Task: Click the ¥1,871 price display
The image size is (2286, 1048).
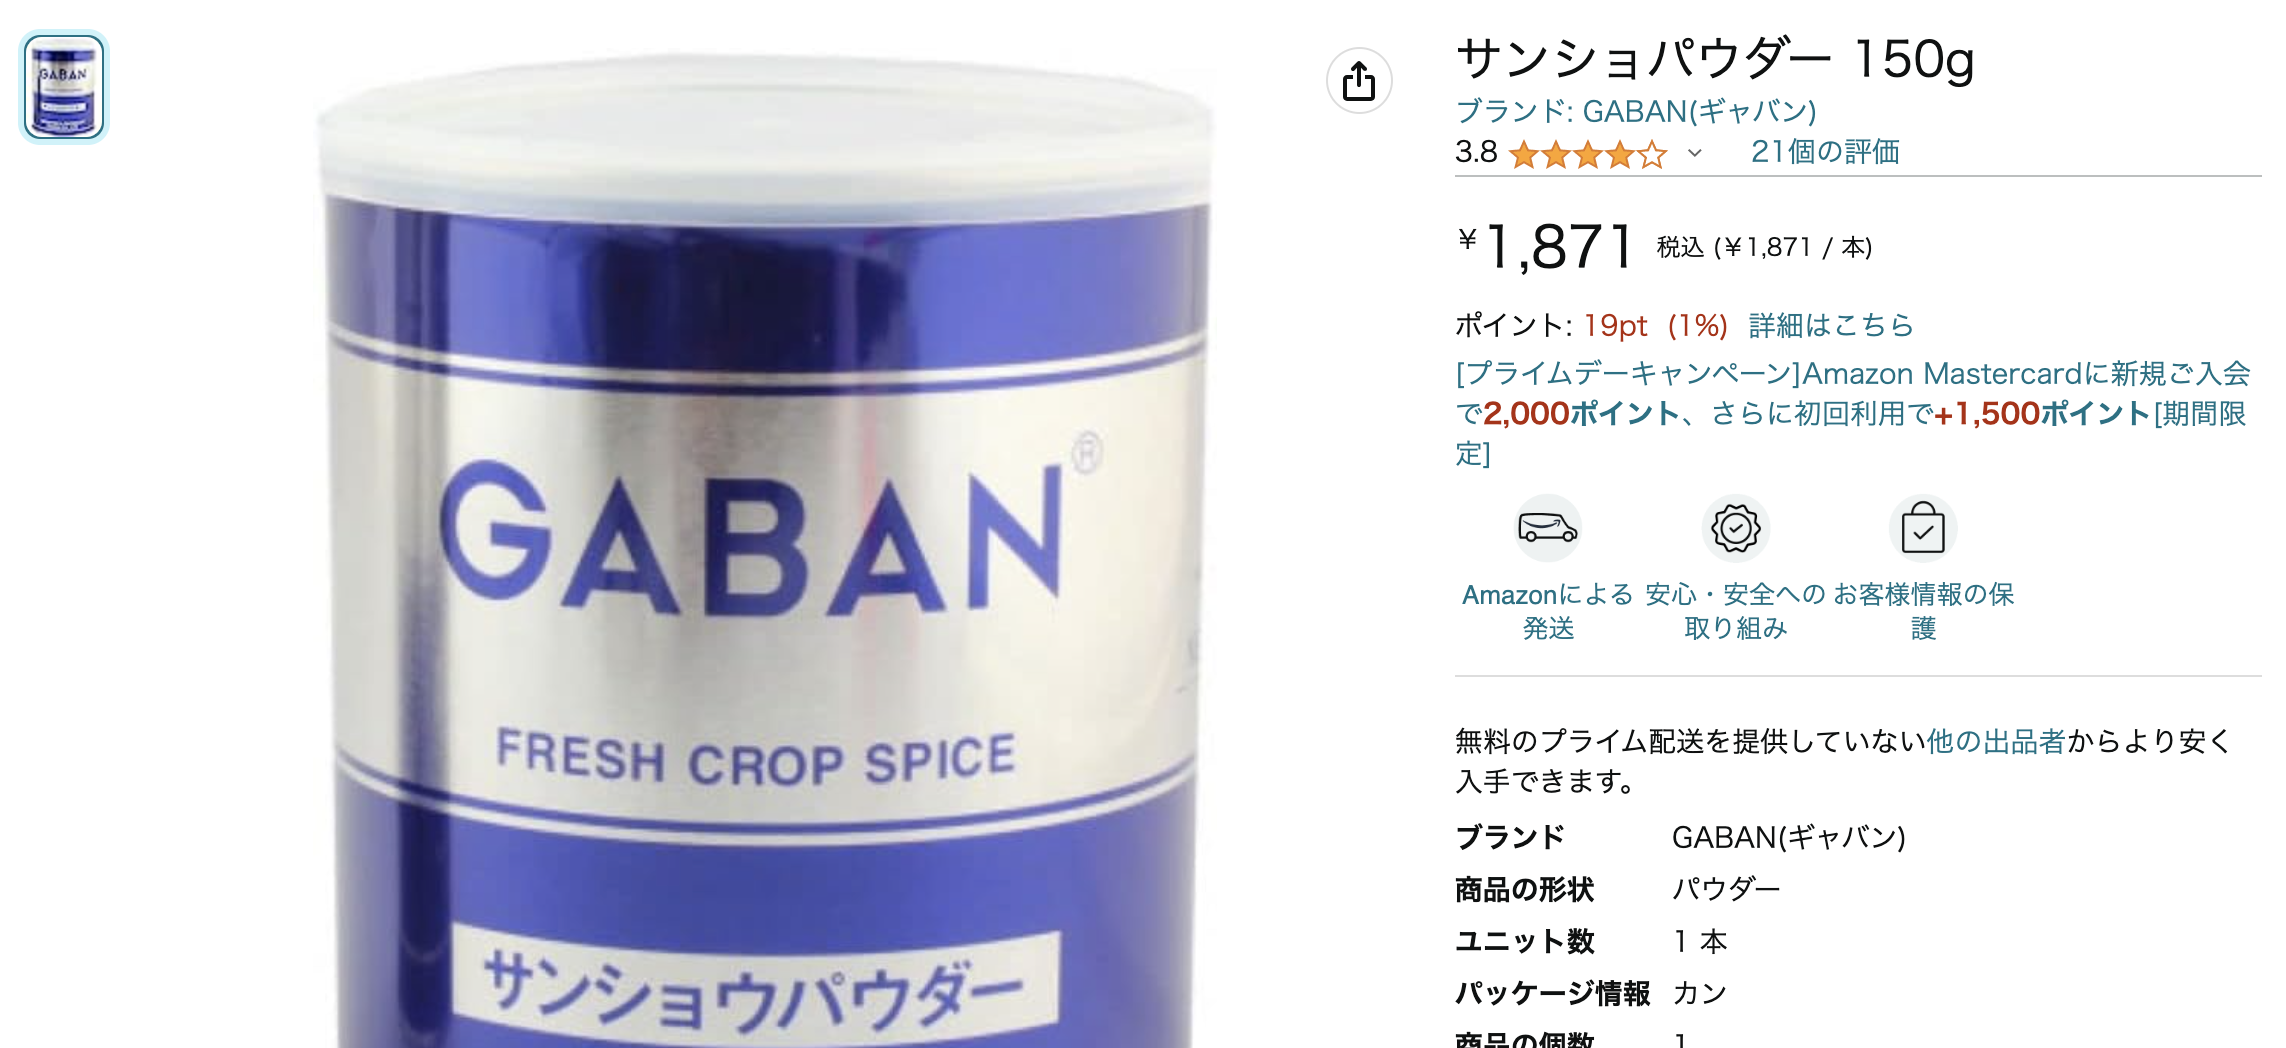Action: click(x=1546, y=246)
